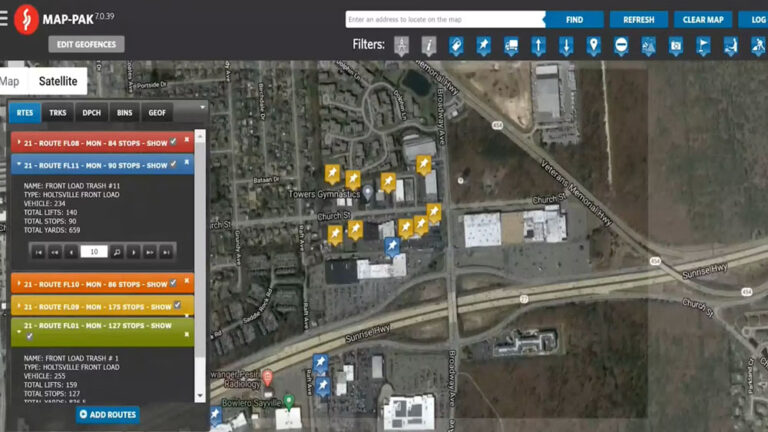Image resolution: width=768 pixels, height=432 pixels.
Task: Select the RTES tab
Action: [25, 113]
